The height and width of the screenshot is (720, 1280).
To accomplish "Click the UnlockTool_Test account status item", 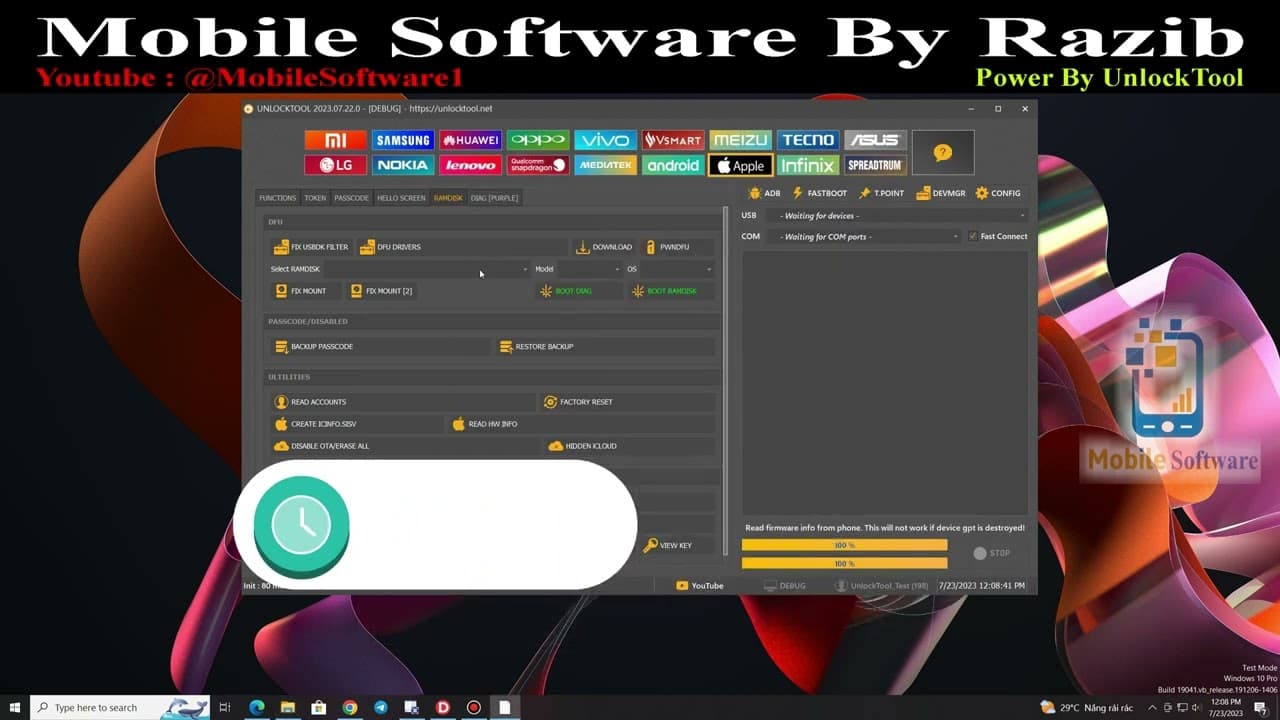I will (x=882, y=586).
